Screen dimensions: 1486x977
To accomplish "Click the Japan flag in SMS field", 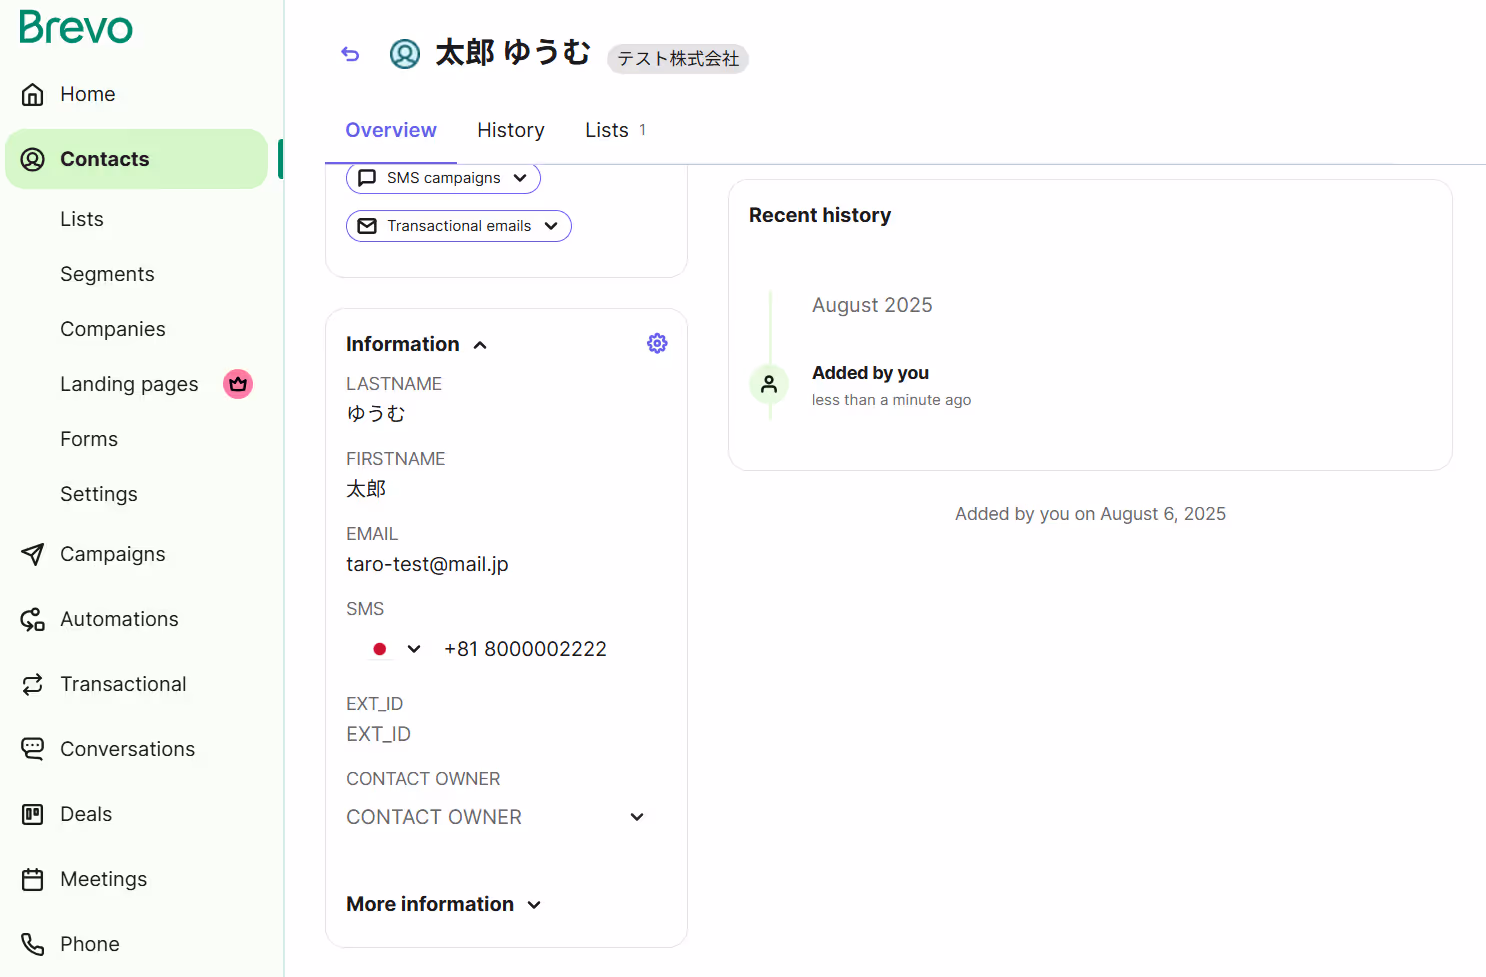I will [380, 649].
